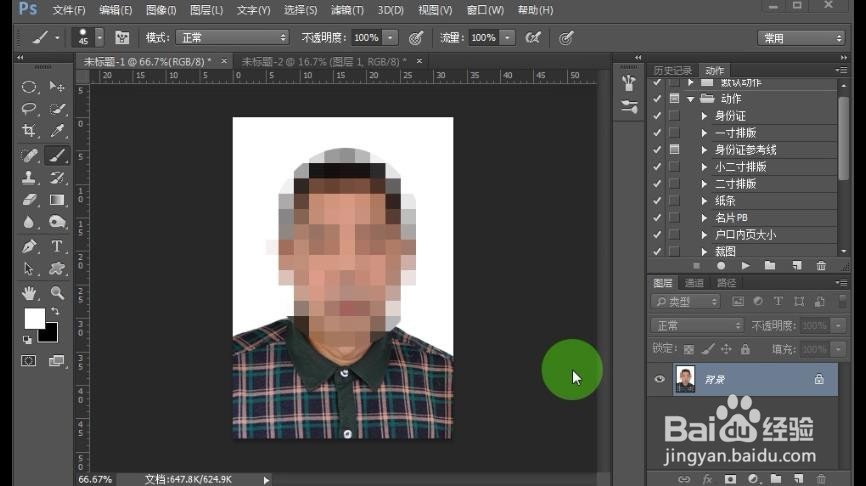Select the Healing Brush tool
866x486 pixels.
click(29, 156)
